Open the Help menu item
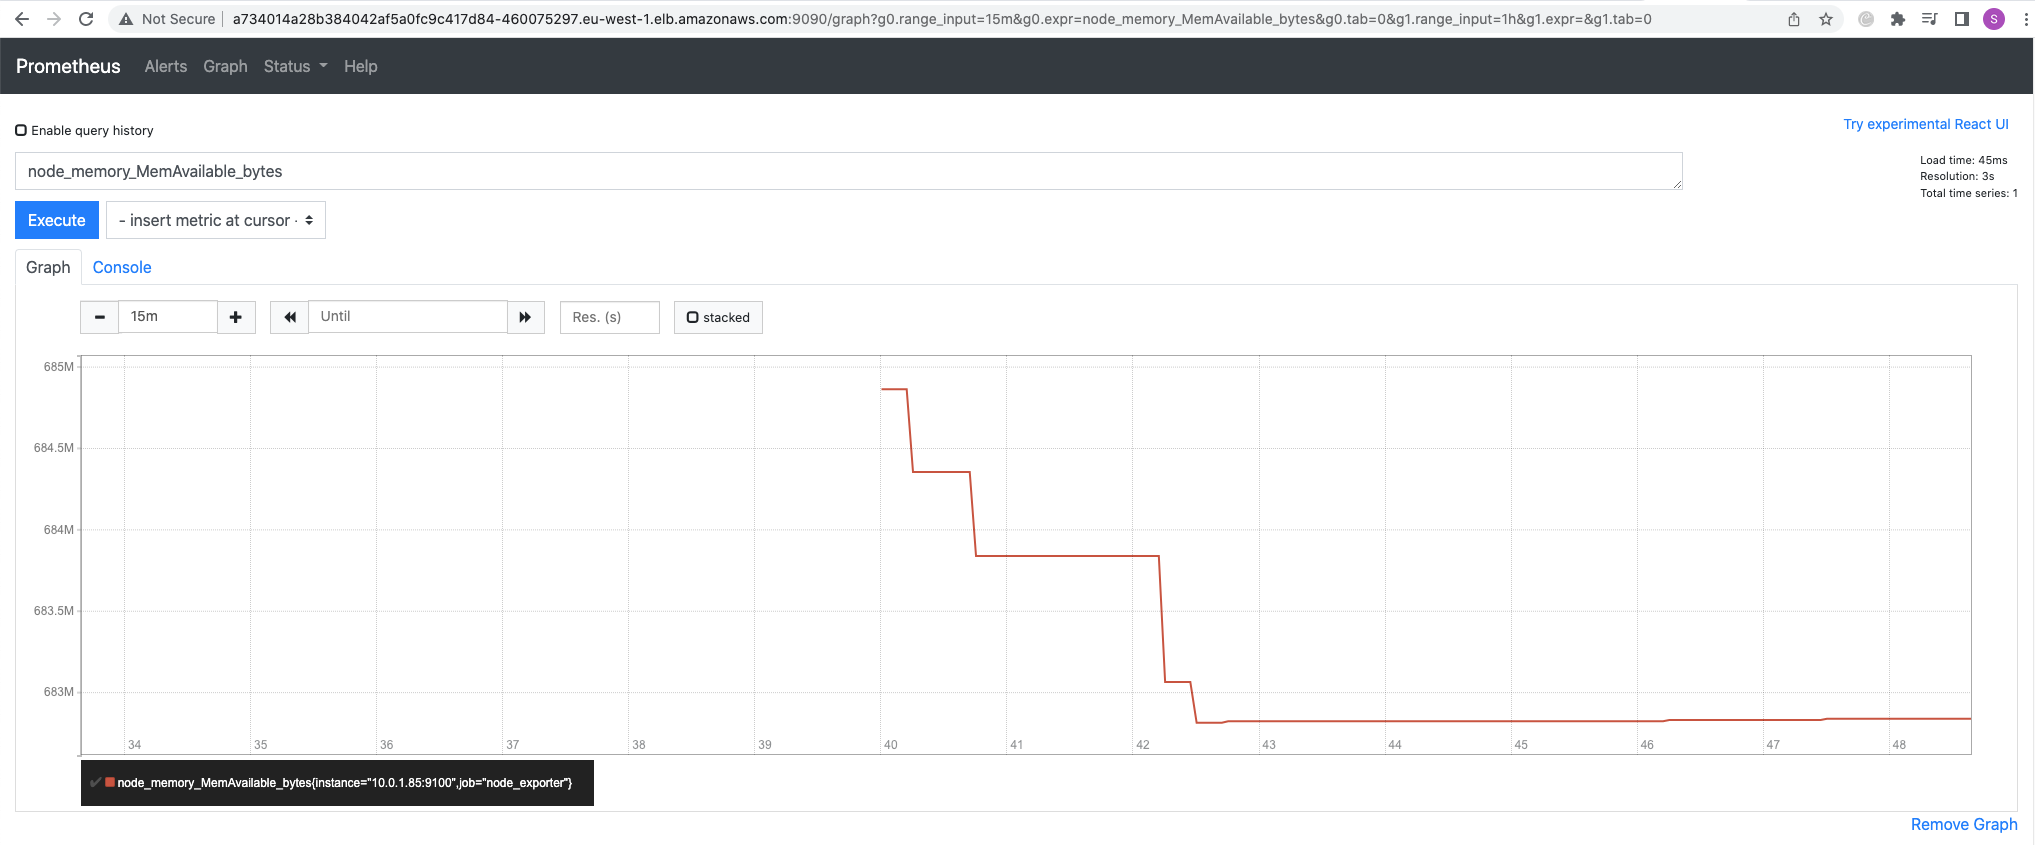Screen dimensions: 2035x845 pyautogui.click(x=361, y=66)
